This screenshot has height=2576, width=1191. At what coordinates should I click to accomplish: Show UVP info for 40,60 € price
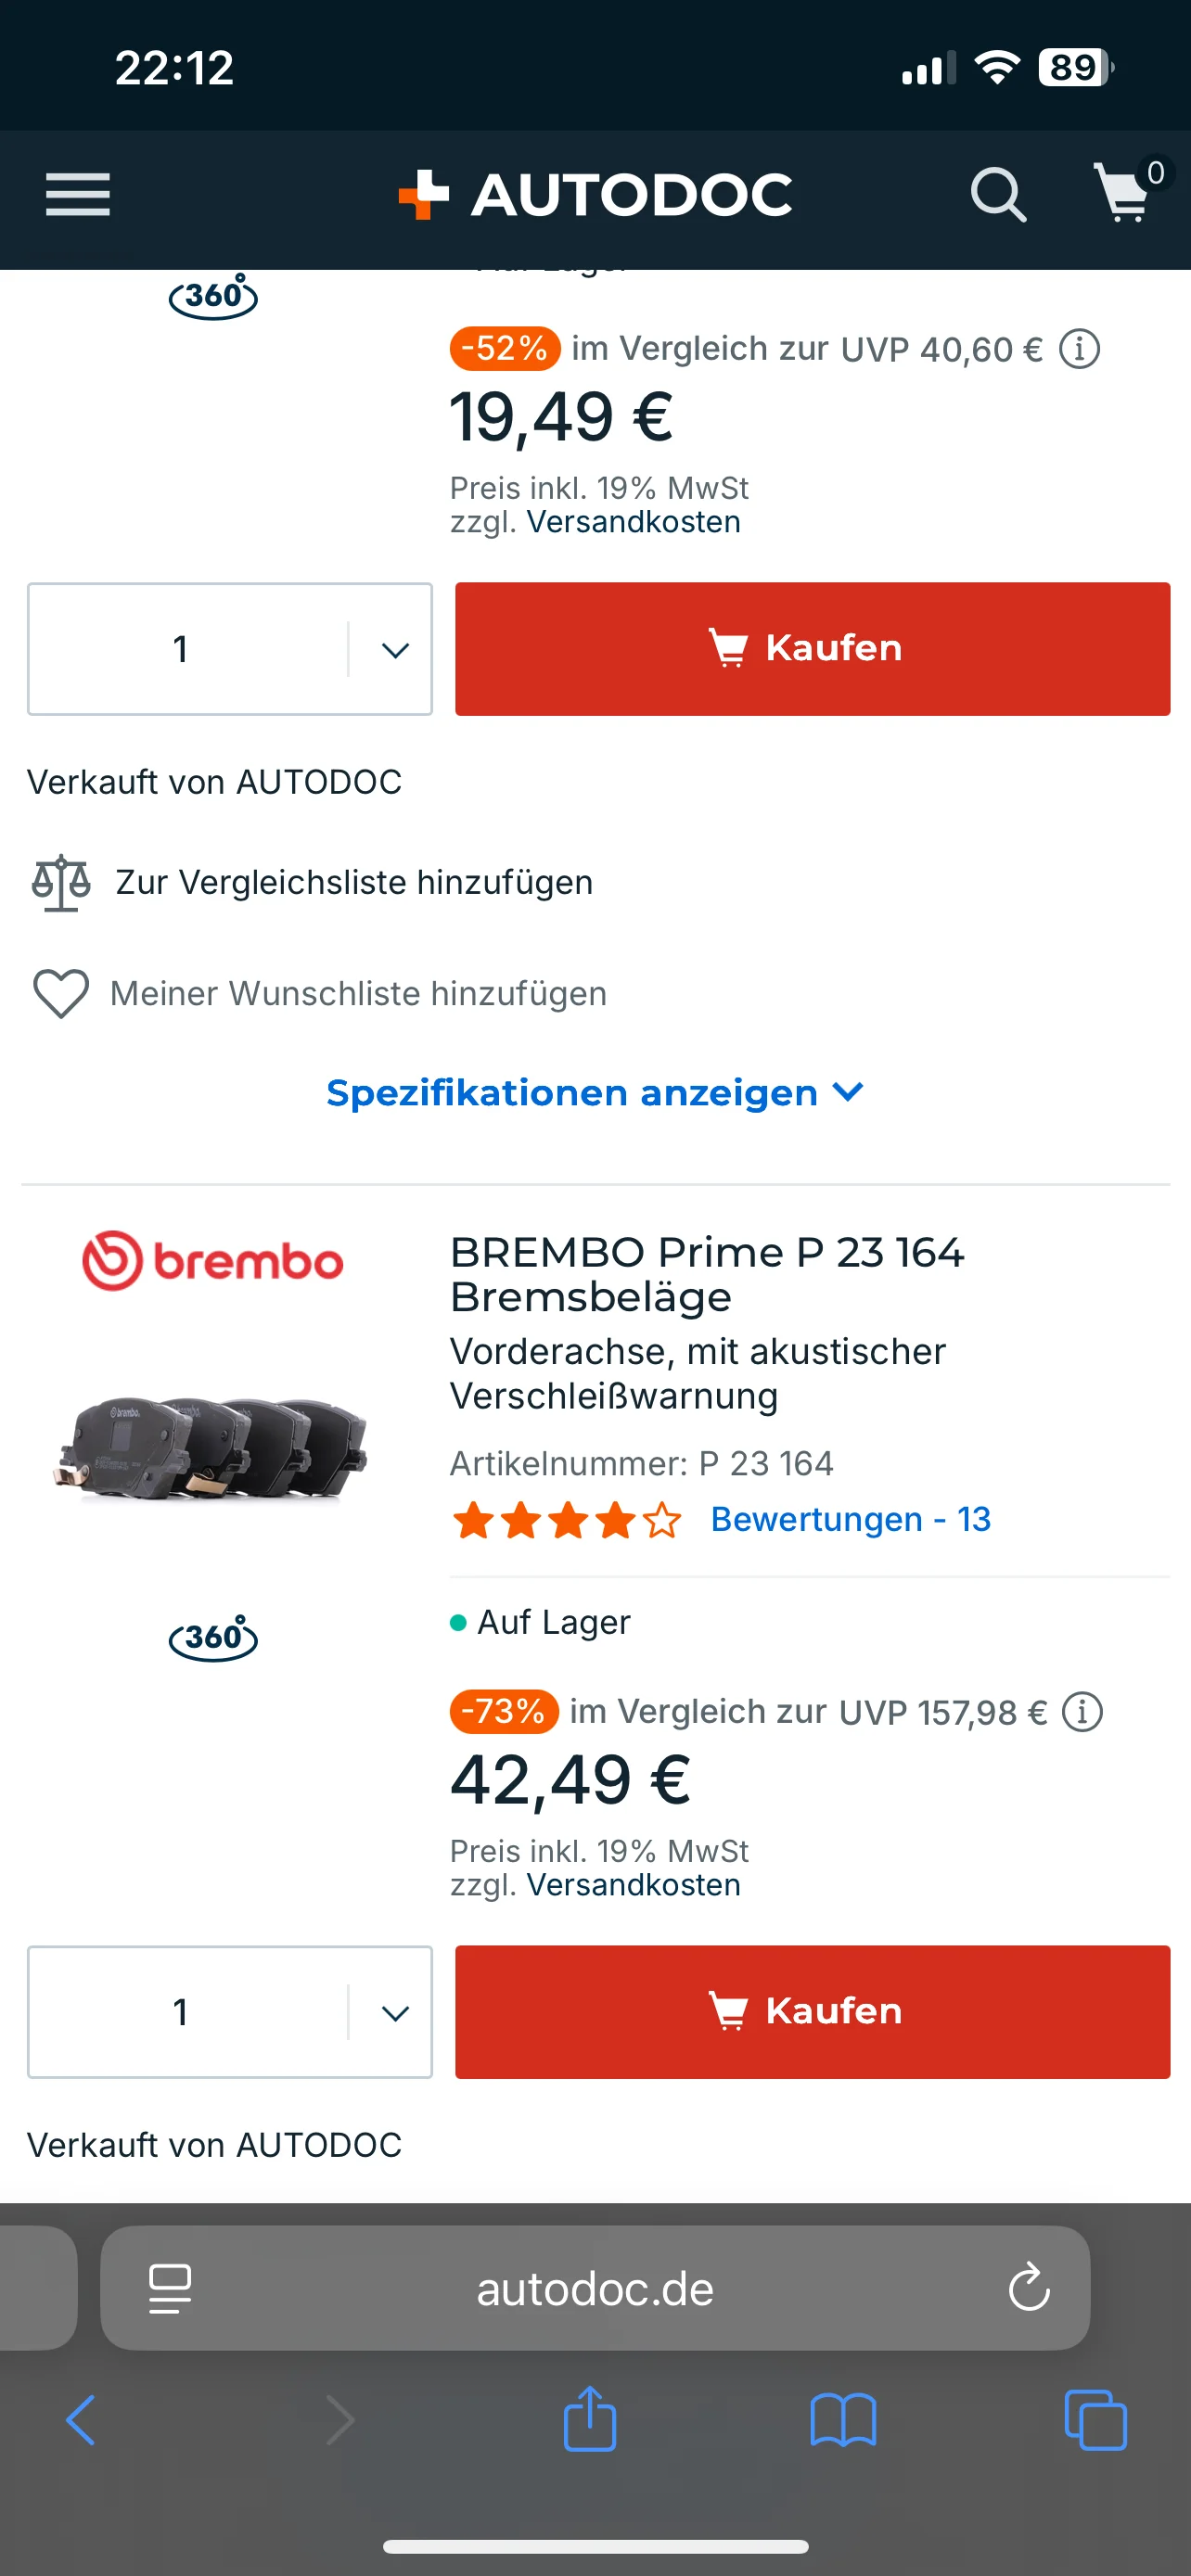pos(1080,349)
